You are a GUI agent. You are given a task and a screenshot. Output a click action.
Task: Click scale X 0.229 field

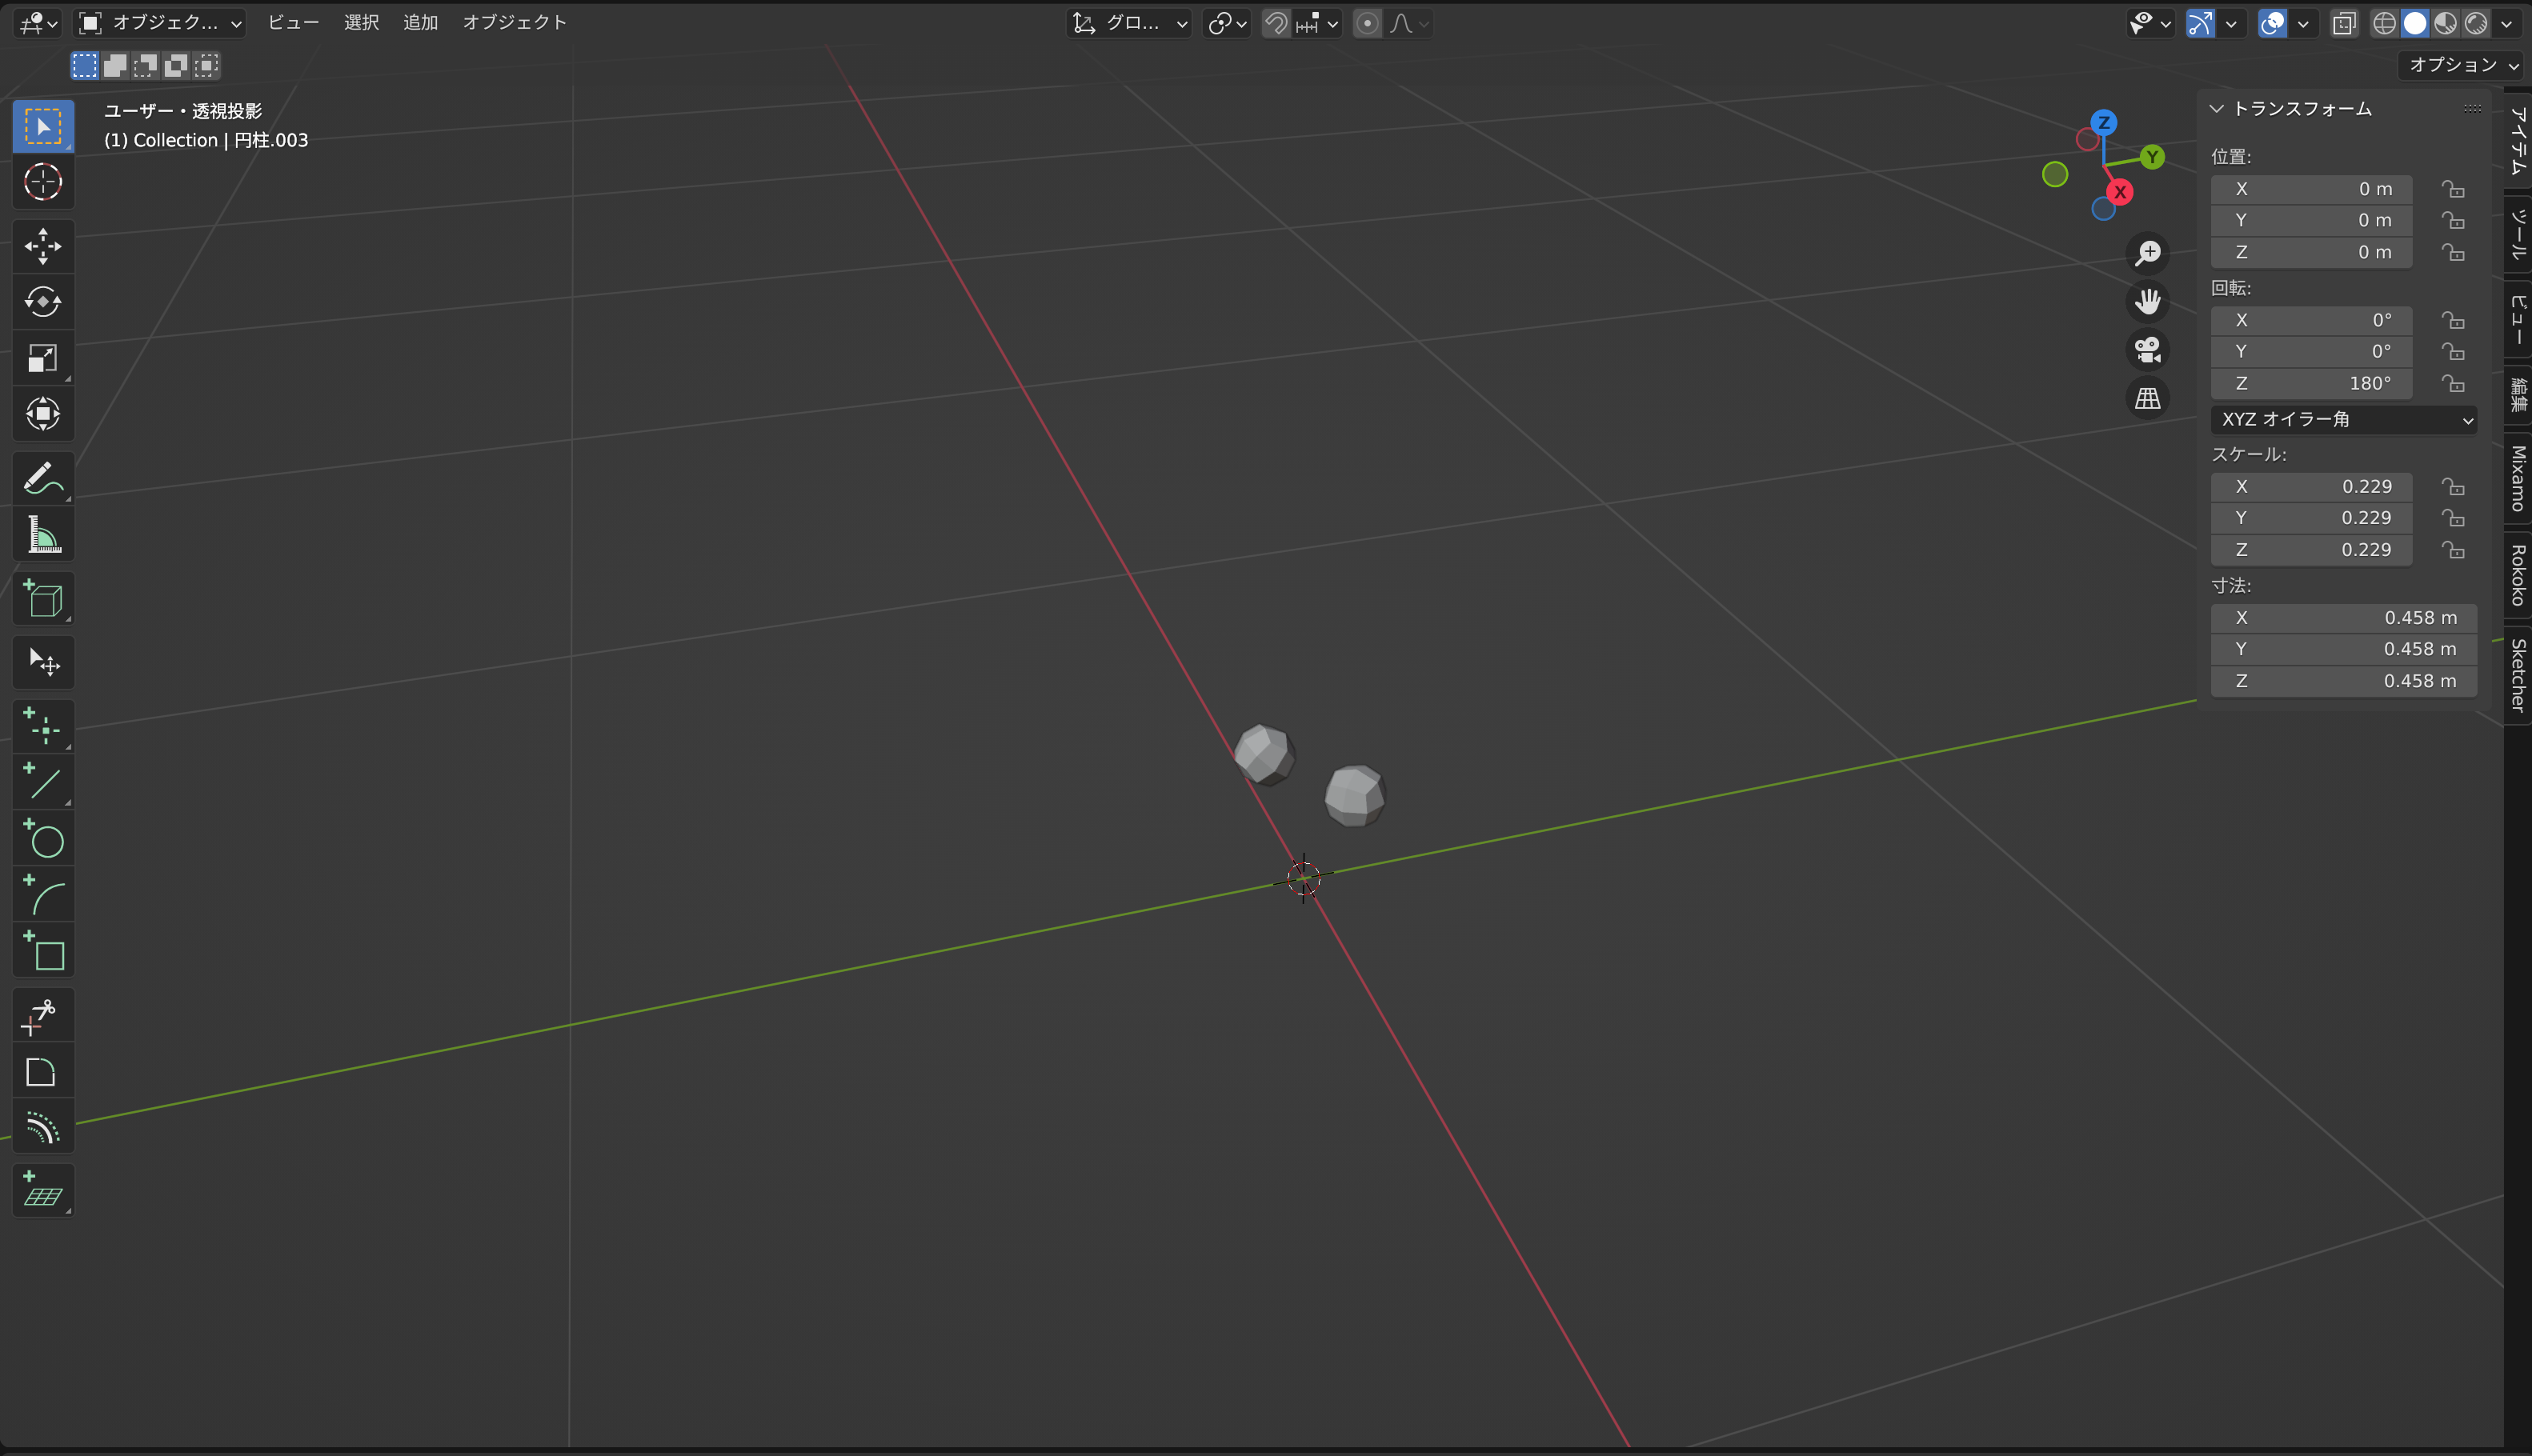pos(2311,487)
